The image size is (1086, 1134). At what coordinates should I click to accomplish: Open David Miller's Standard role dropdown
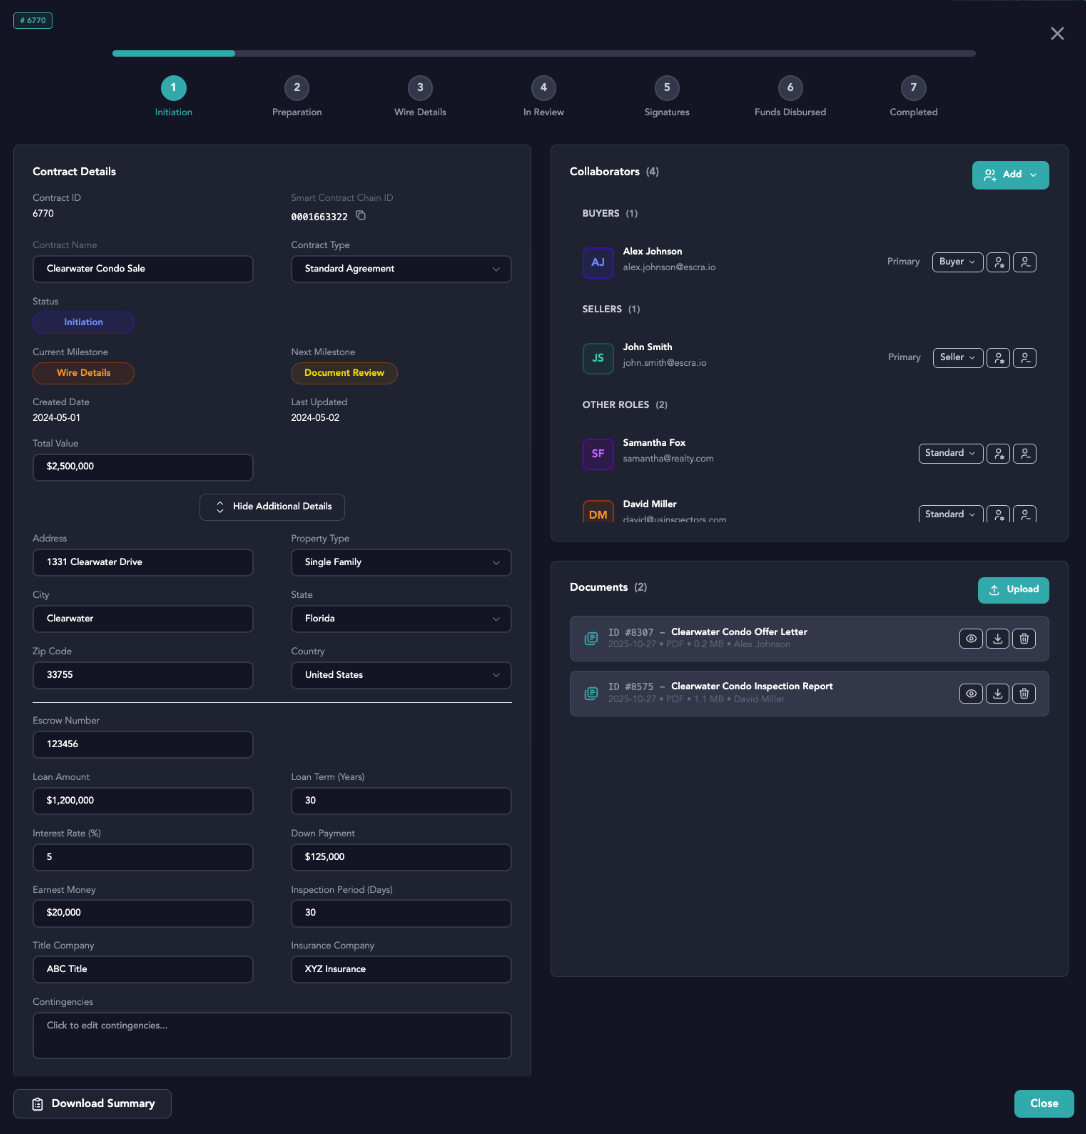coord(951,514)
